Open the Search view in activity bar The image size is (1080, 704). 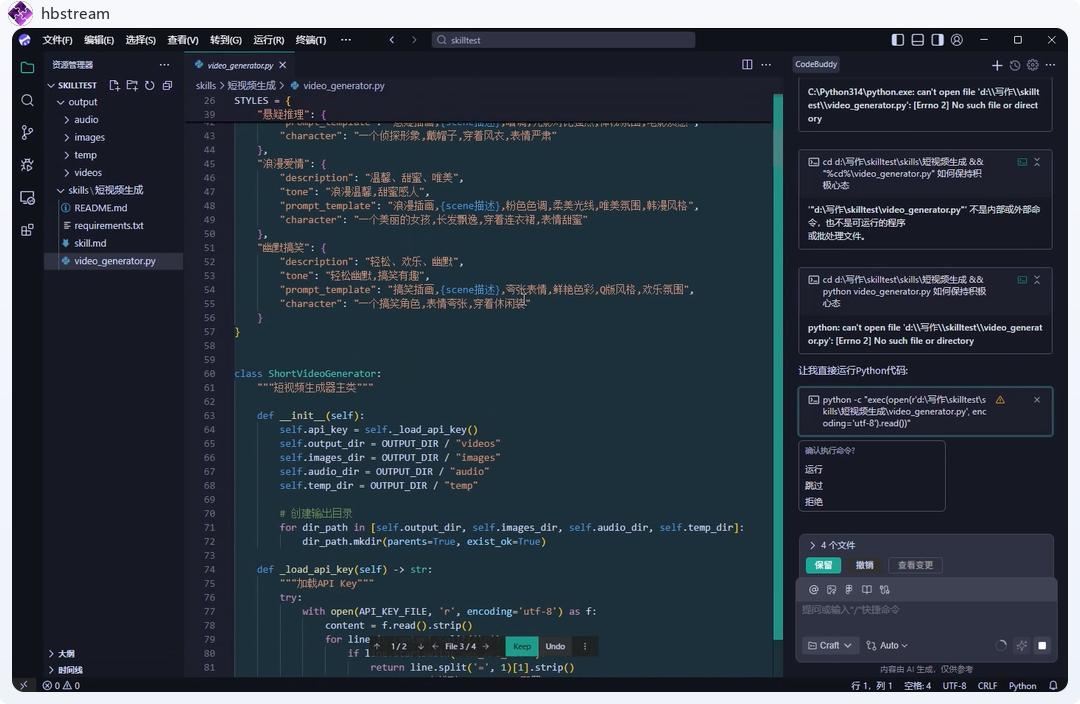28,101
